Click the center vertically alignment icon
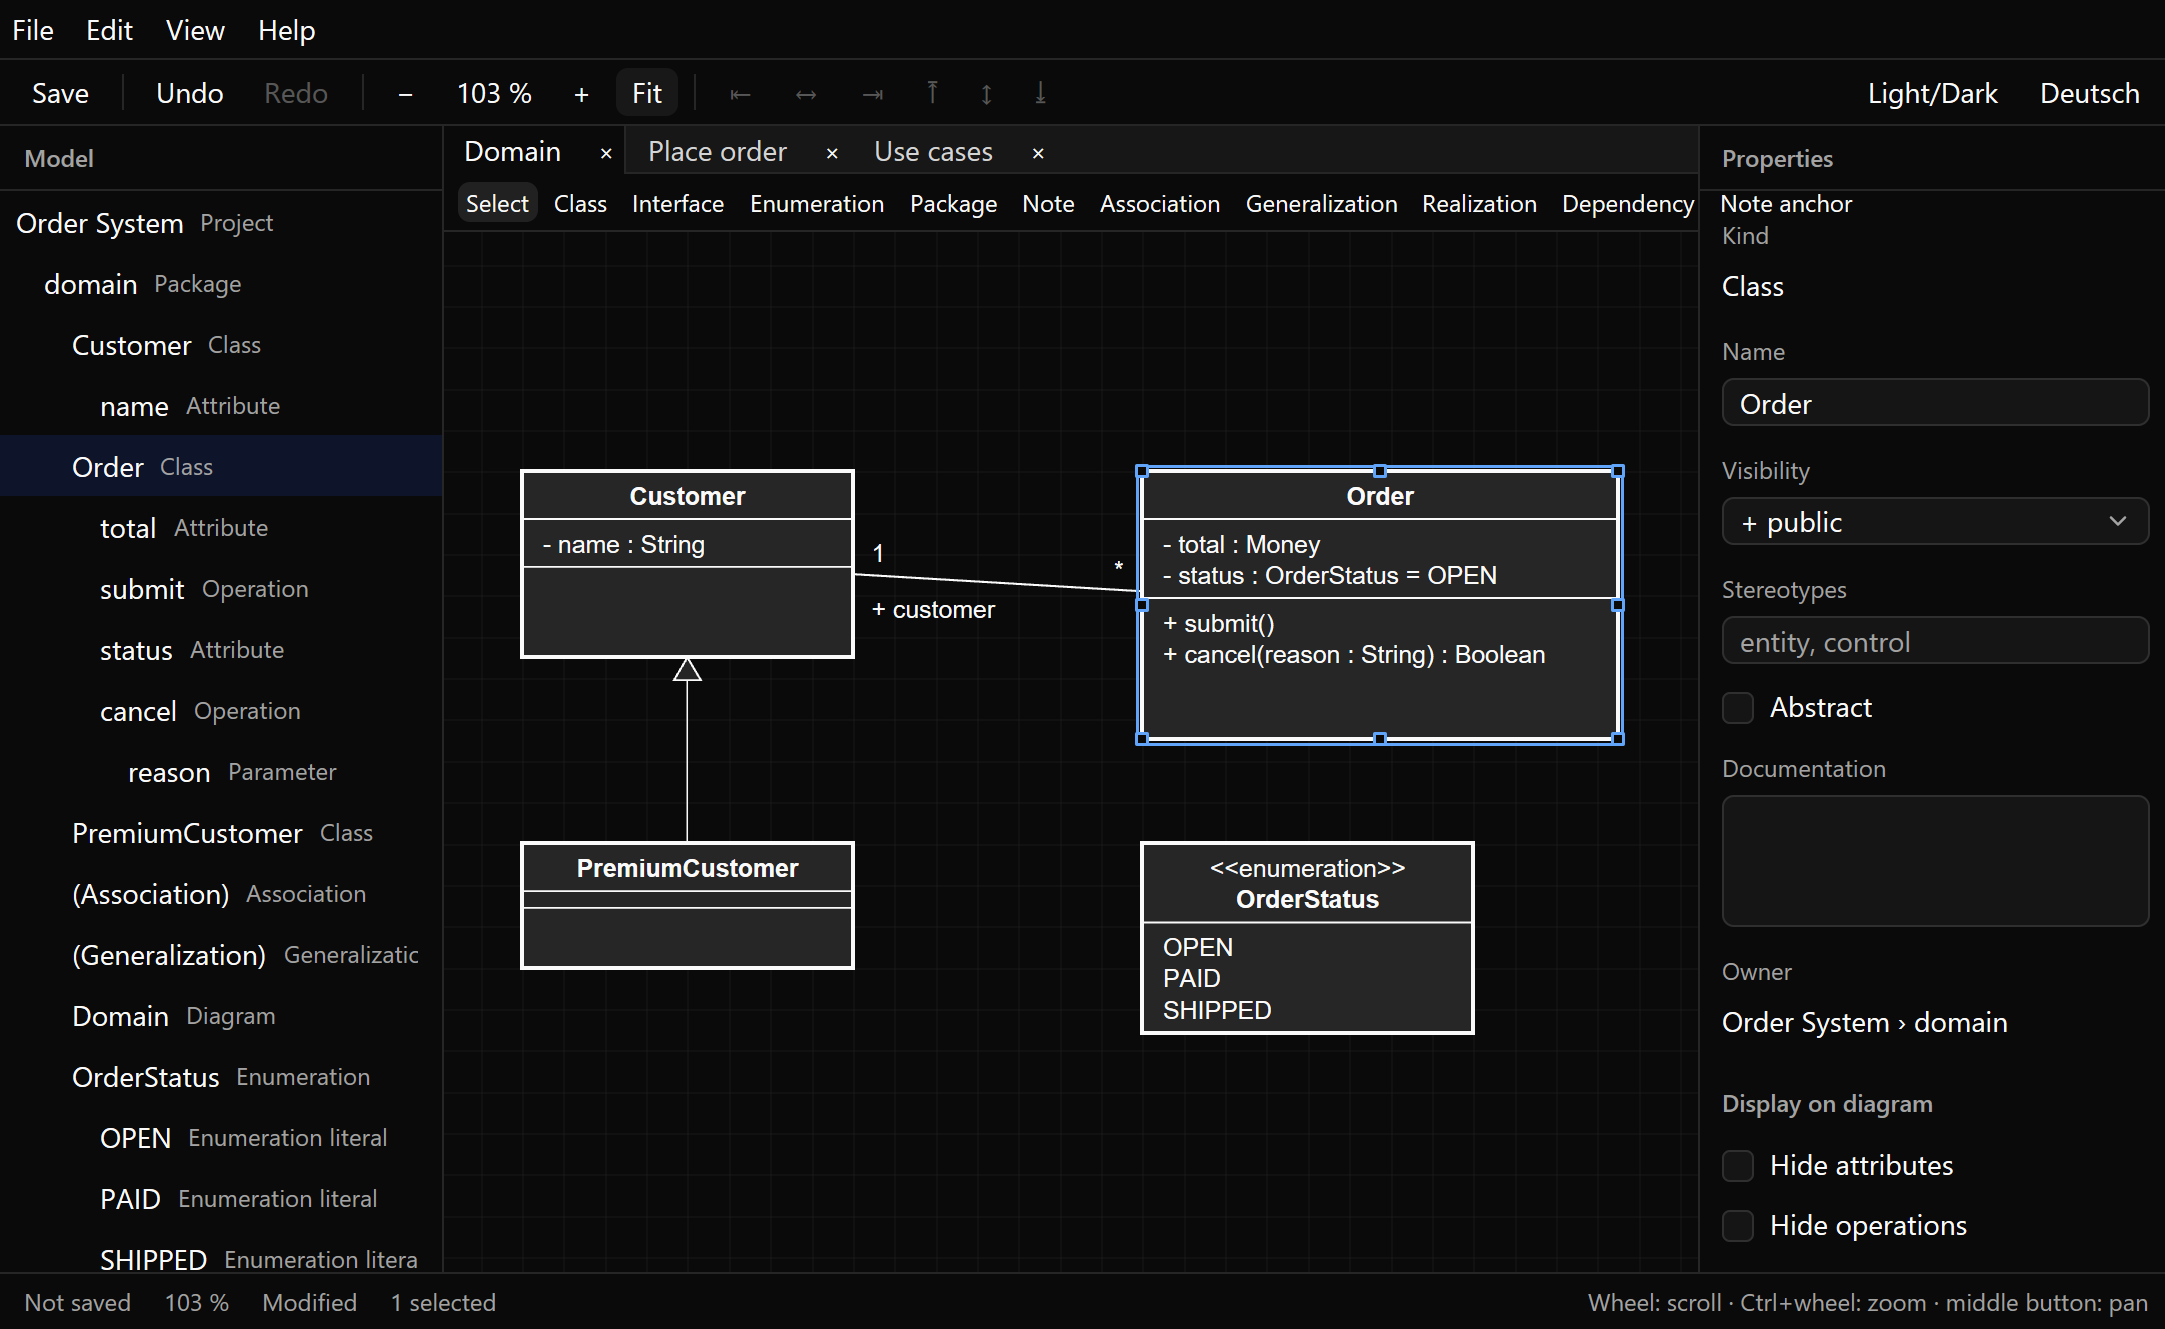 point(987,94)
